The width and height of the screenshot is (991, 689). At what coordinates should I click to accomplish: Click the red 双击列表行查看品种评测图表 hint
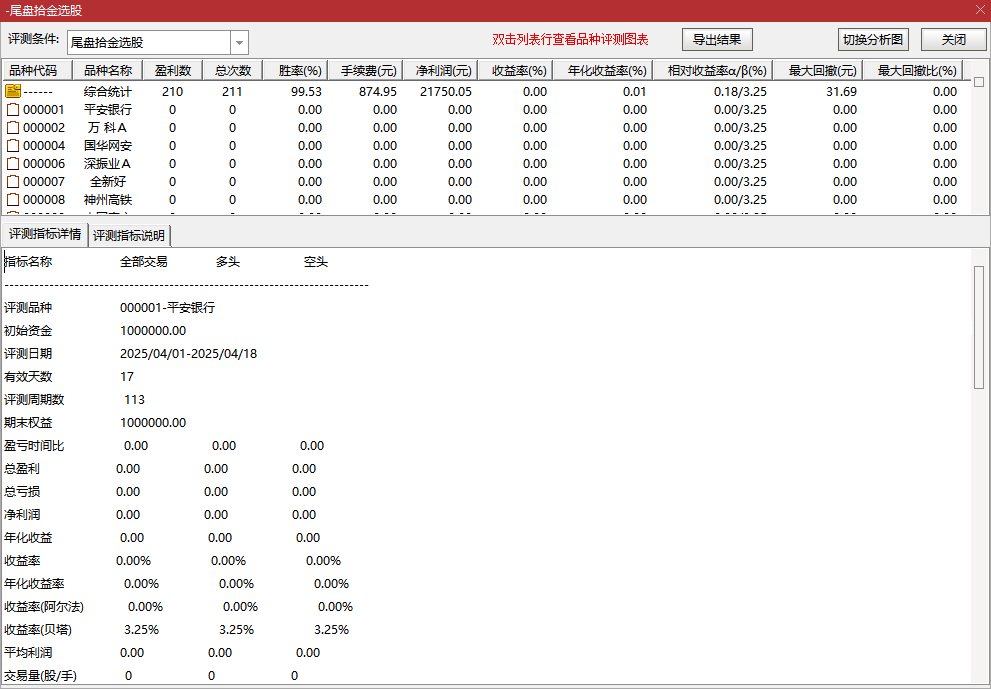pyautogui.click(x=570, y=39)
